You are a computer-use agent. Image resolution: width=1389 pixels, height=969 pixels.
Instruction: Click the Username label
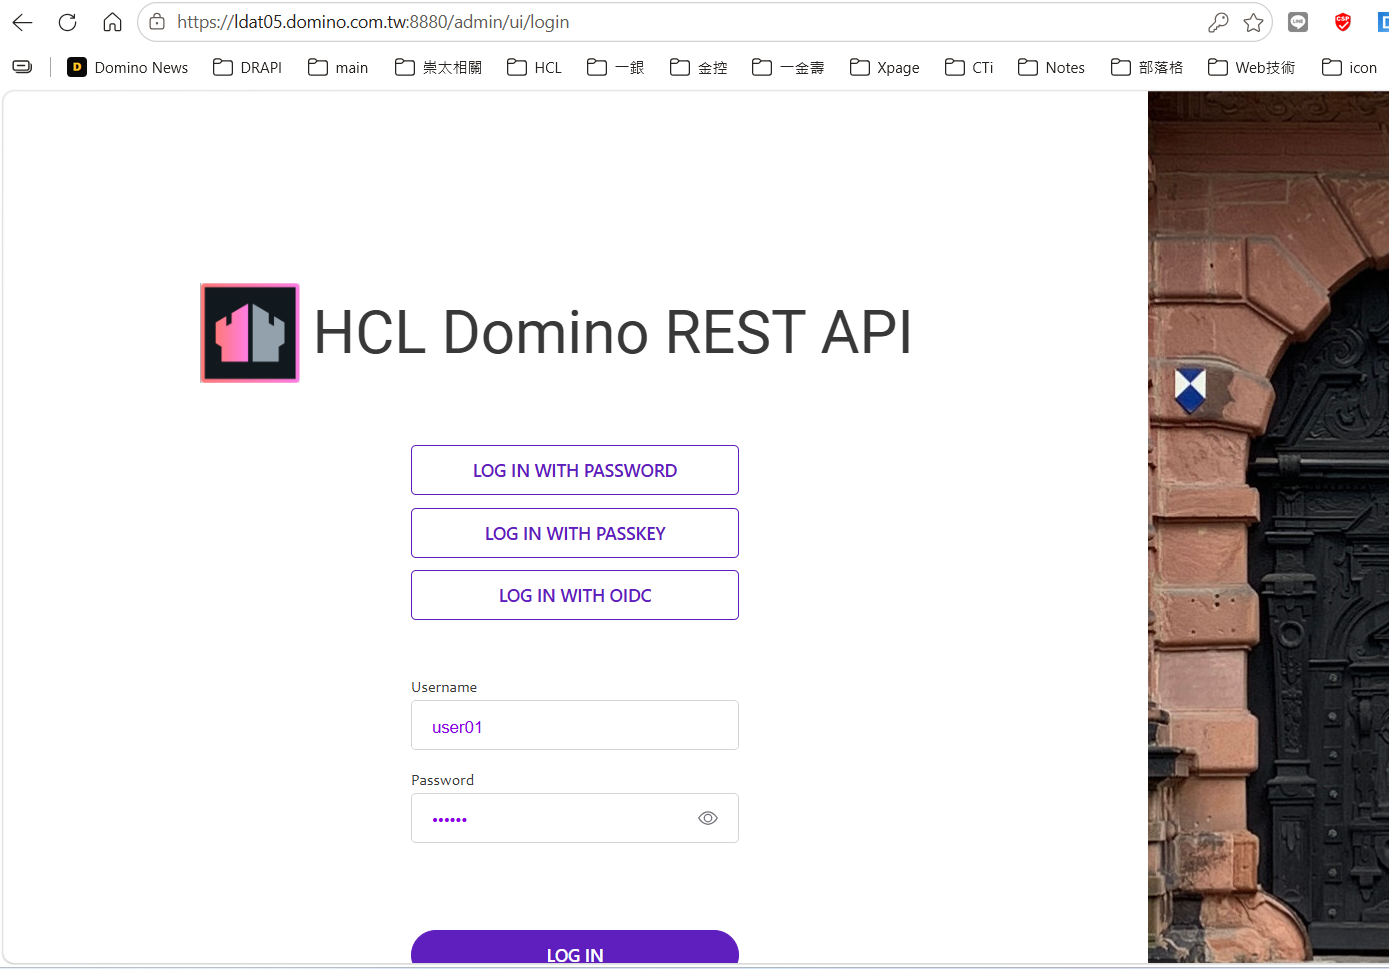[444, 687]
